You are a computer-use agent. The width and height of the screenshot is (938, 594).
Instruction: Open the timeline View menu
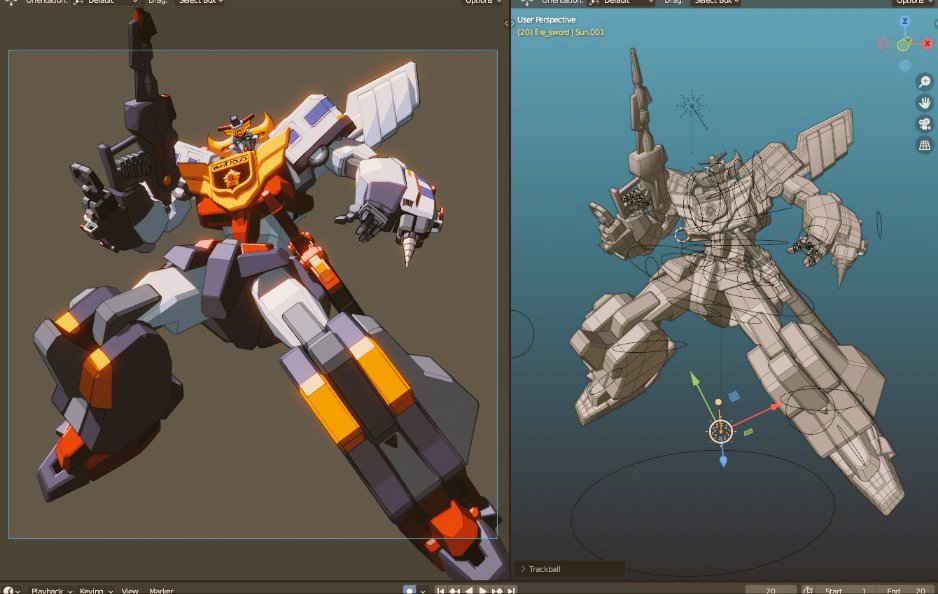point(130,590)
